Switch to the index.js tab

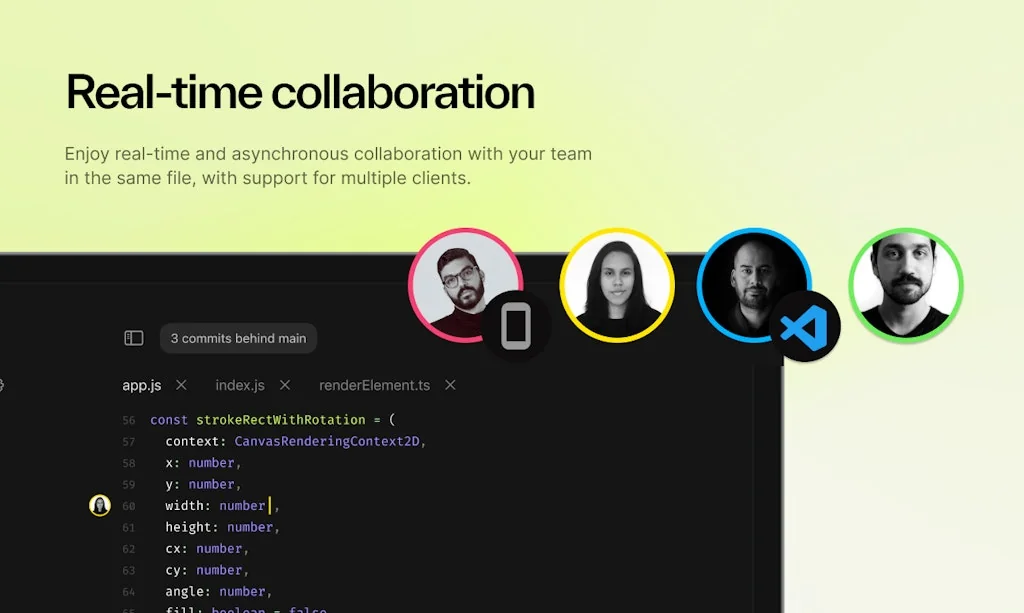240,385
